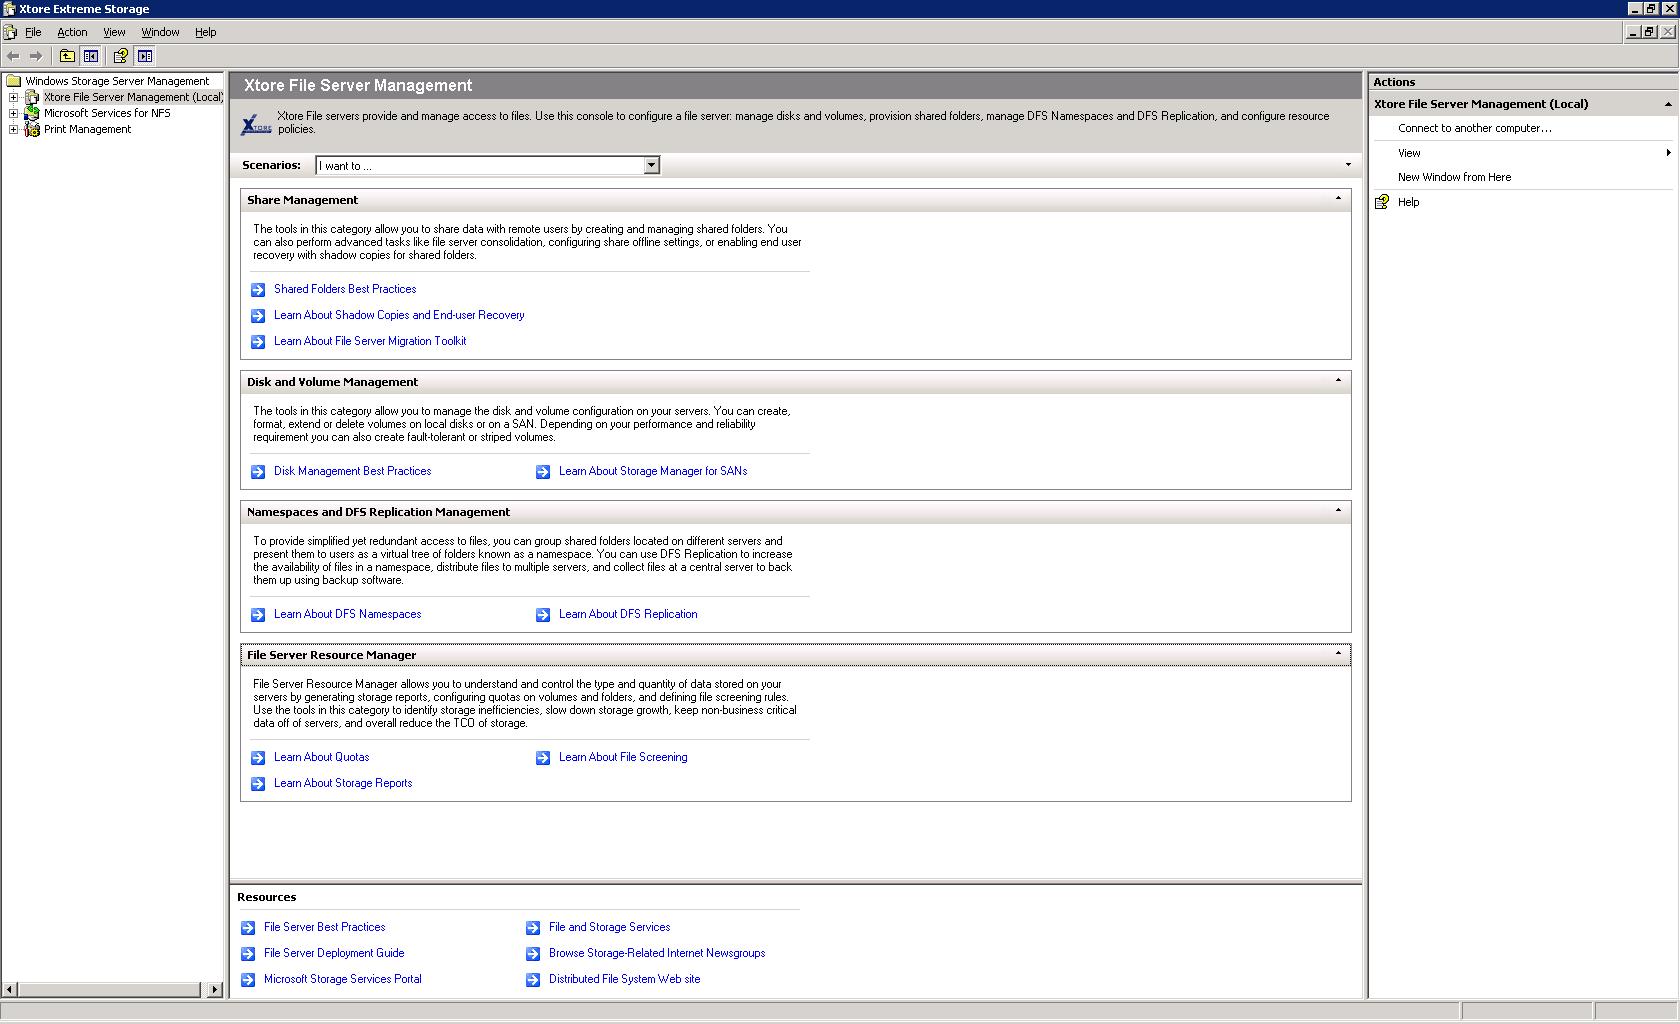Open the Action menu
1680x1024 pixels.
click(x=72, y=32)
